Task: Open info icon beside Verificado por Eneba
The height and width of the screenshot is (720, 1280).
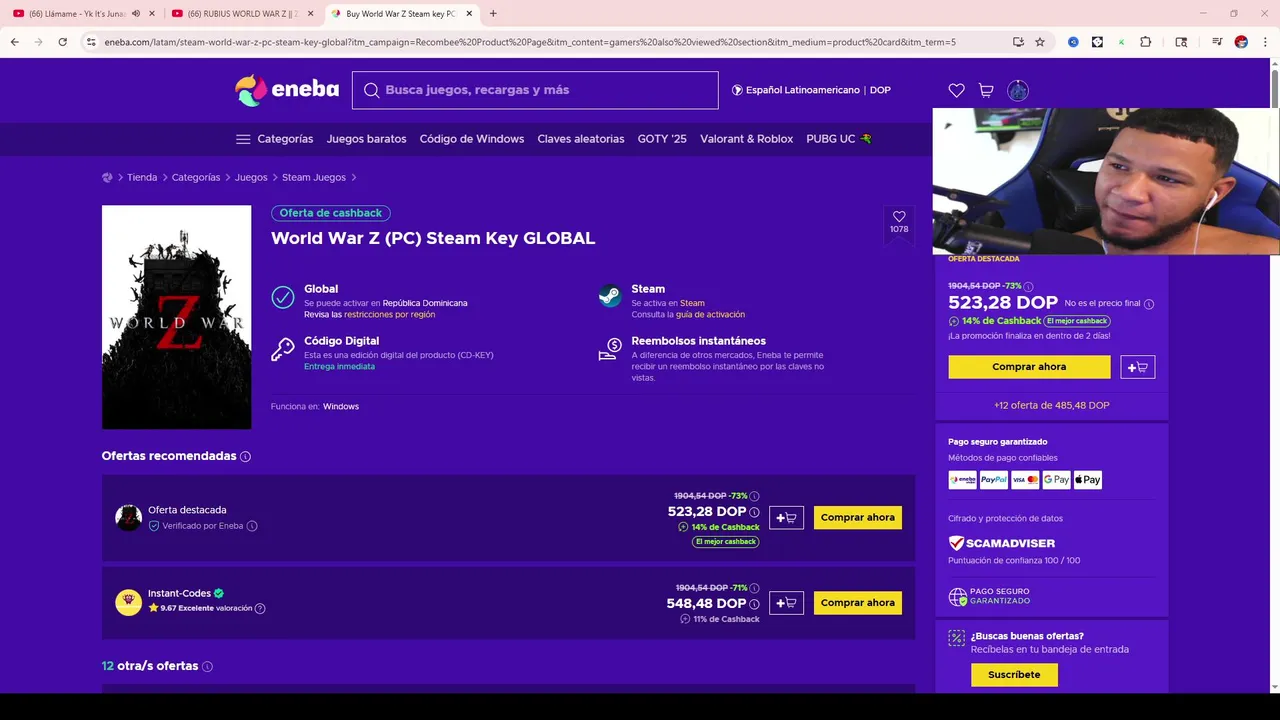Action: [252, 526]
